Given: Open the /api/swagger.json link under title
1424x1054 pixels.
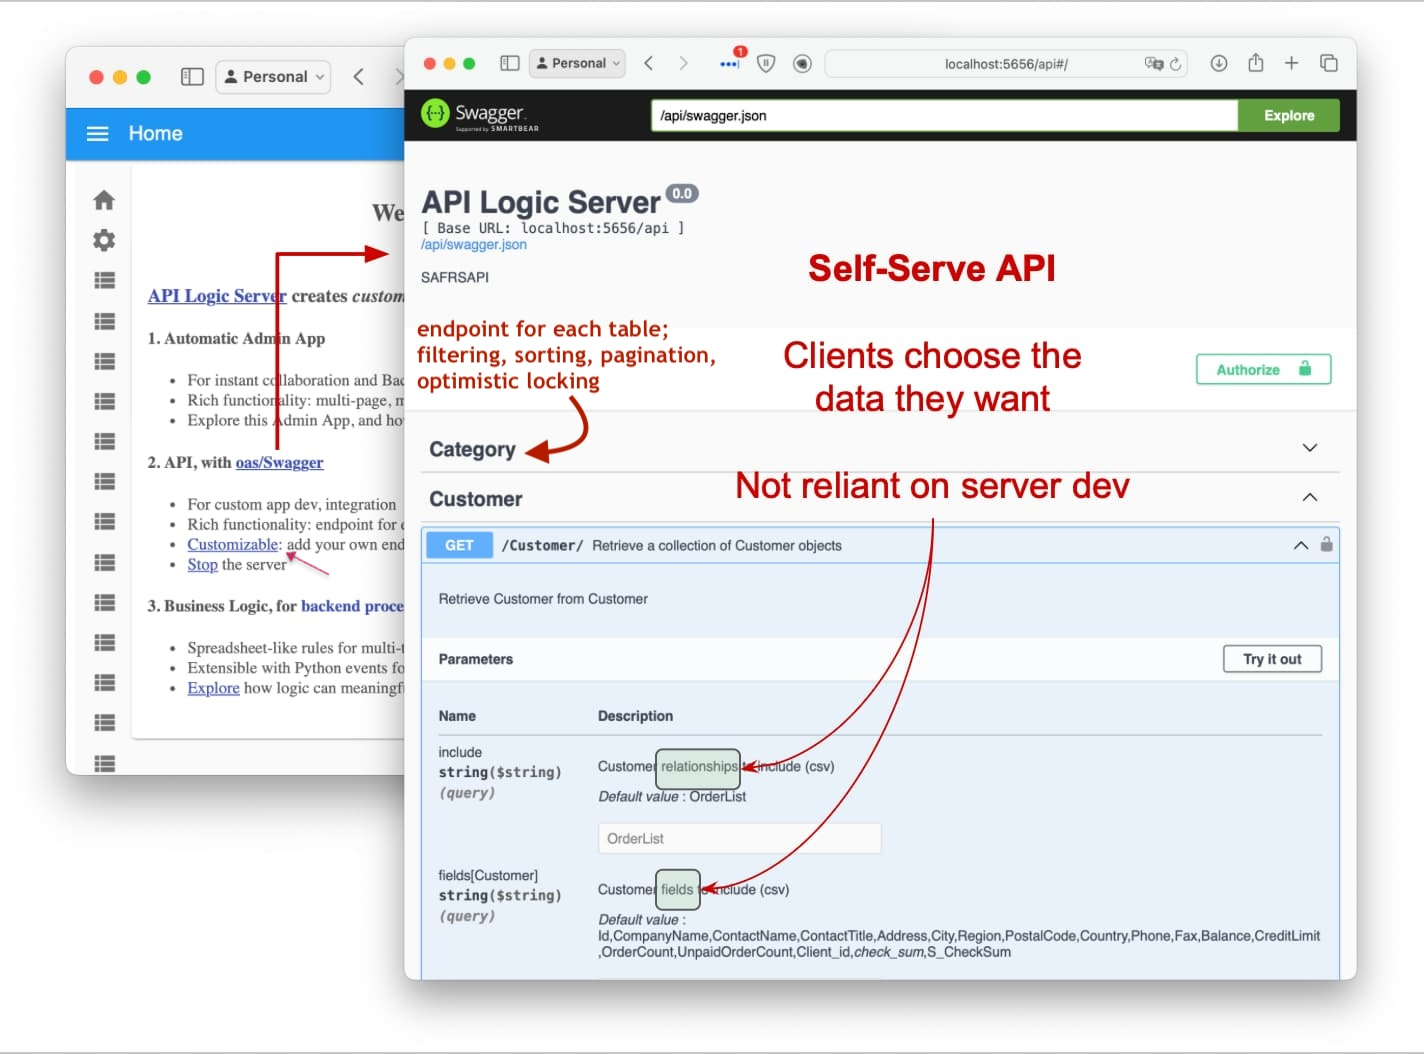Looking at the screenshot, I should click(474, 245).
